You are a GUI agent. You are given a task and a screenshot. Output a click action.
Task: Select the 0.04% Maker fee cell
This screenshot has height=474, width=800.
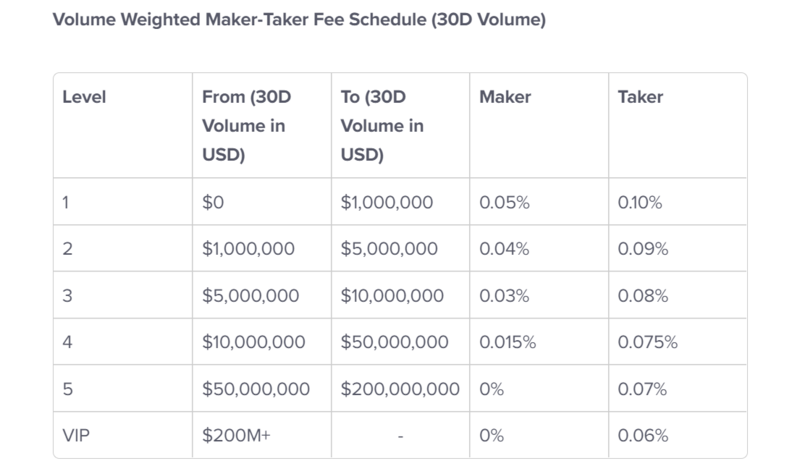coord(504,248)
